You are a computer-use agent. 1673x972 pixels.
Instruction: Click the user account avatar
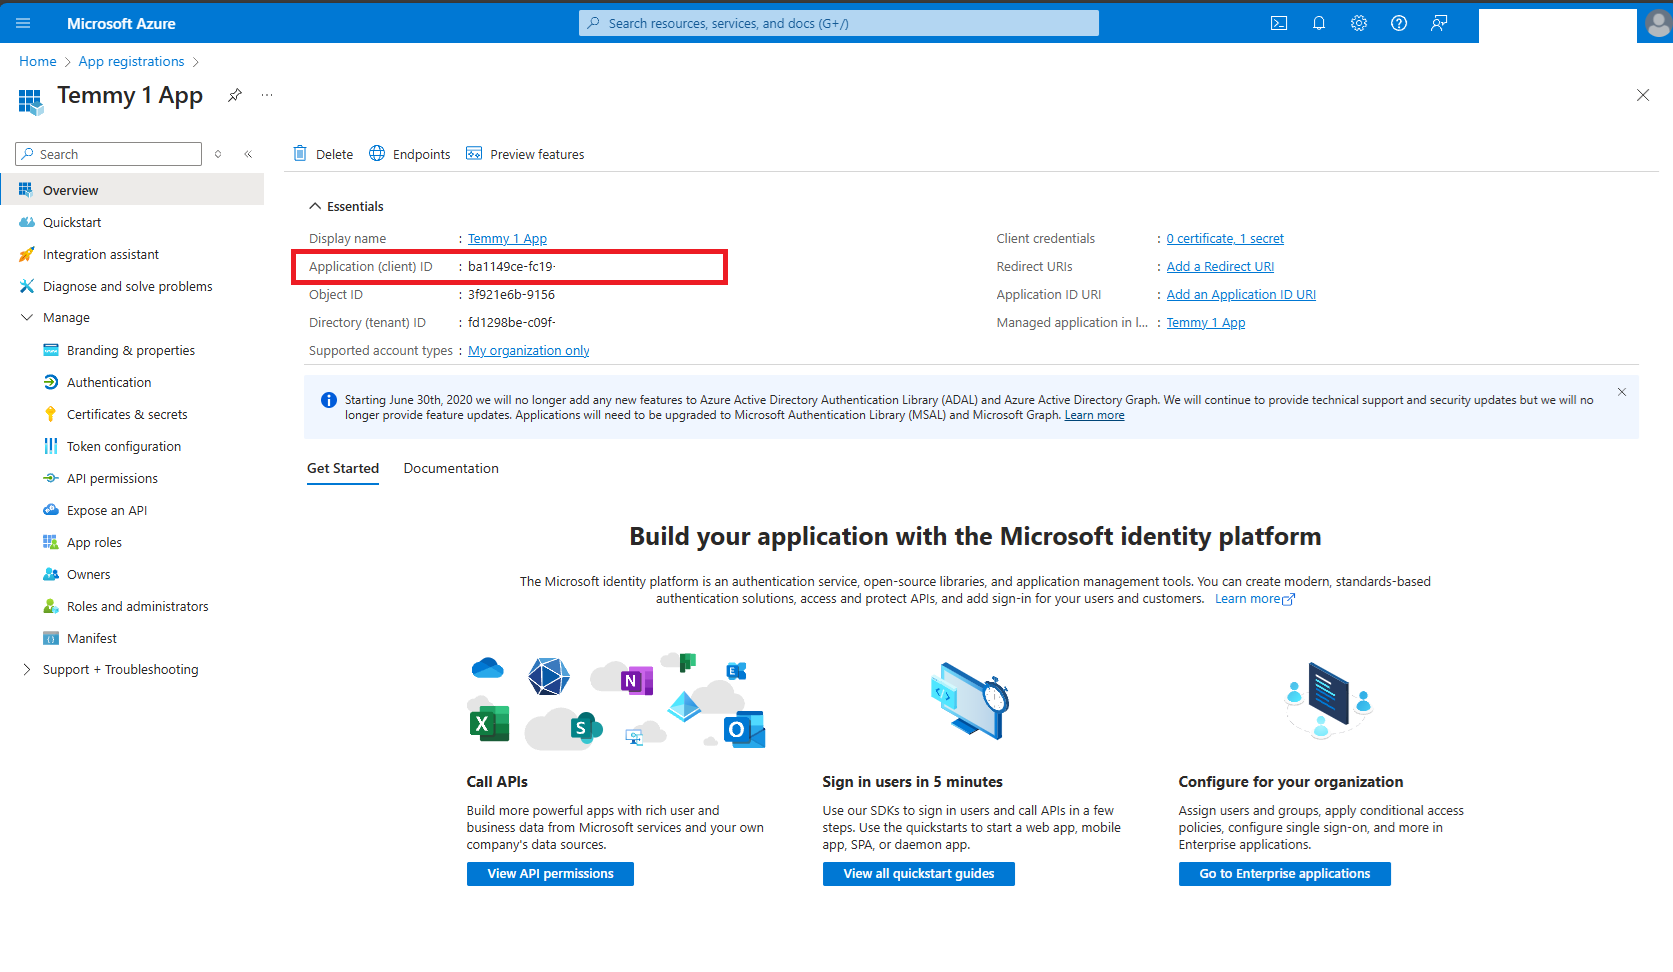(x=1658, y=25)
